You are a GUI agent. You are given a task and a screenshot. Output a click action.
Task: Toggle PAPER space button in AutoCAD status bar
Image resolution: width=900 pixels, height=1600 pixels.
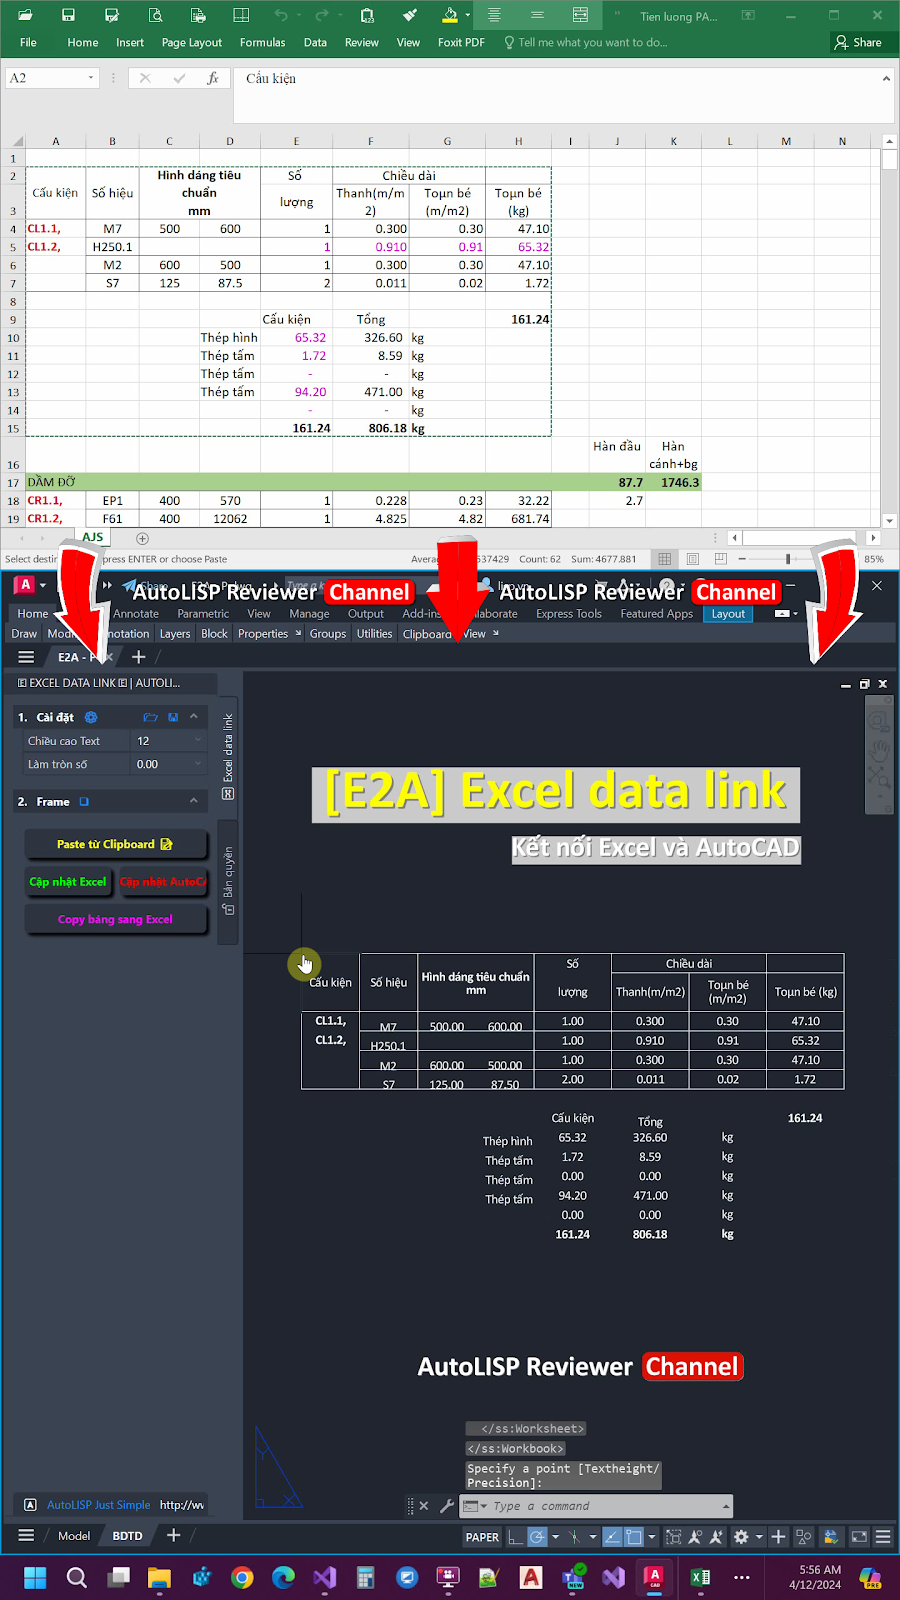[x=482, y=1537]
